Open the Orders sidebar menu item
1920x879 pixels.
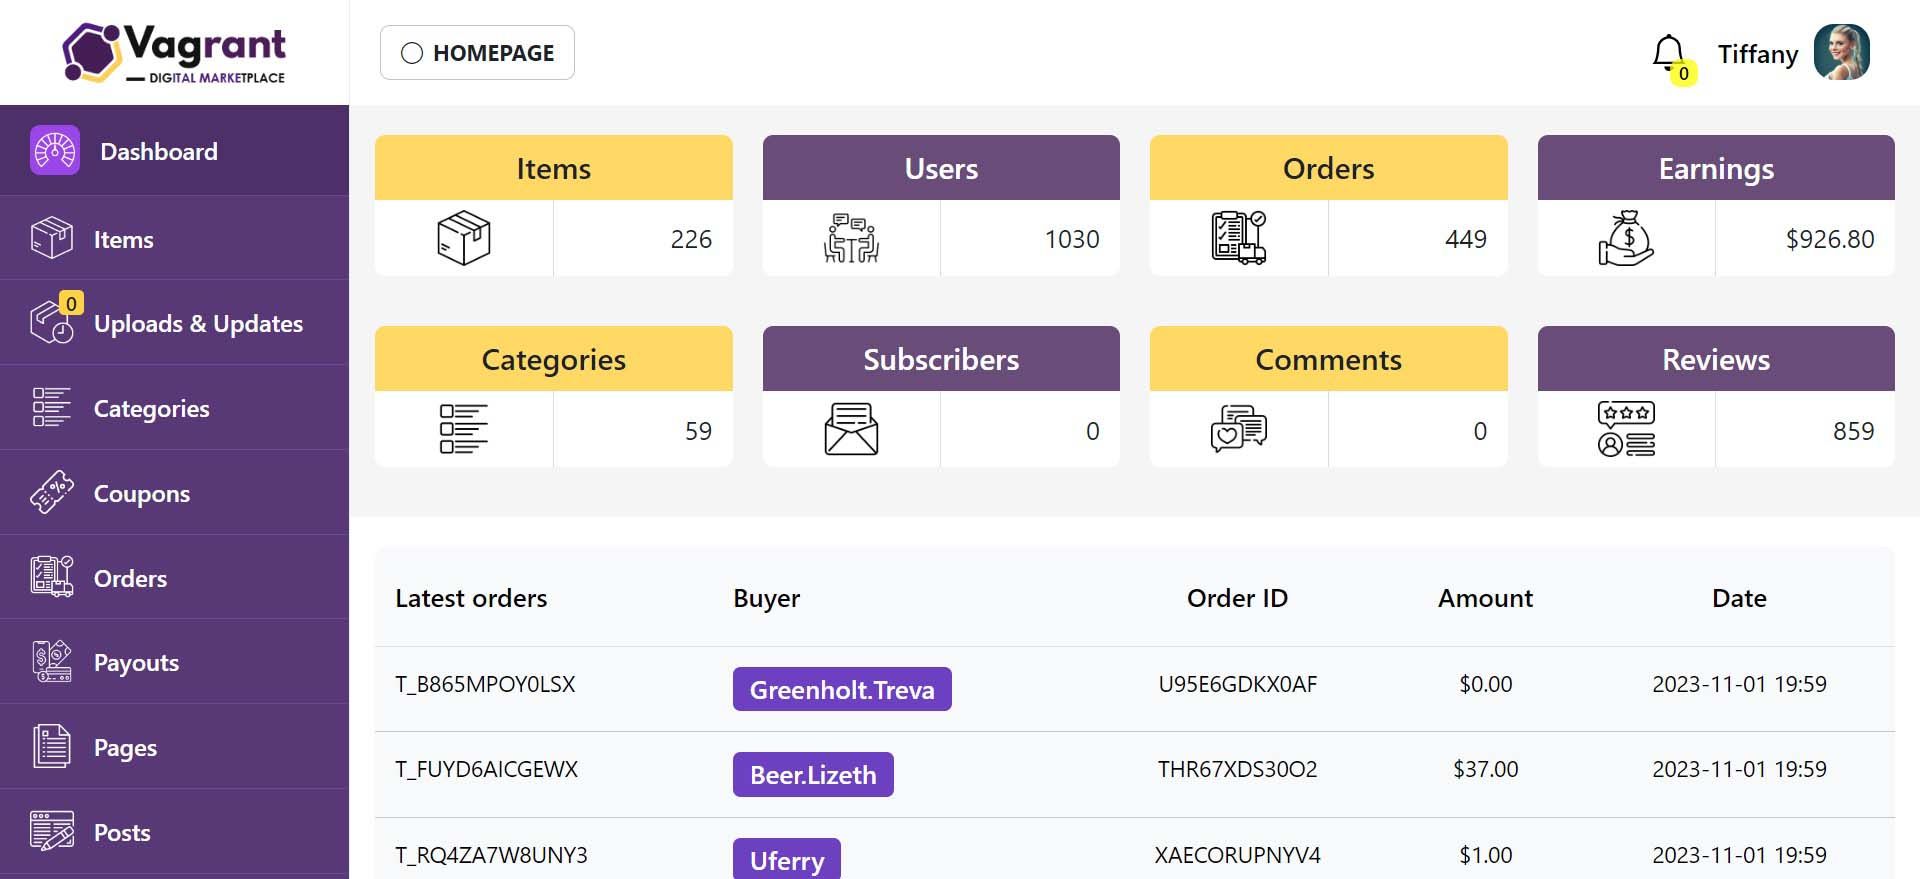130,579
